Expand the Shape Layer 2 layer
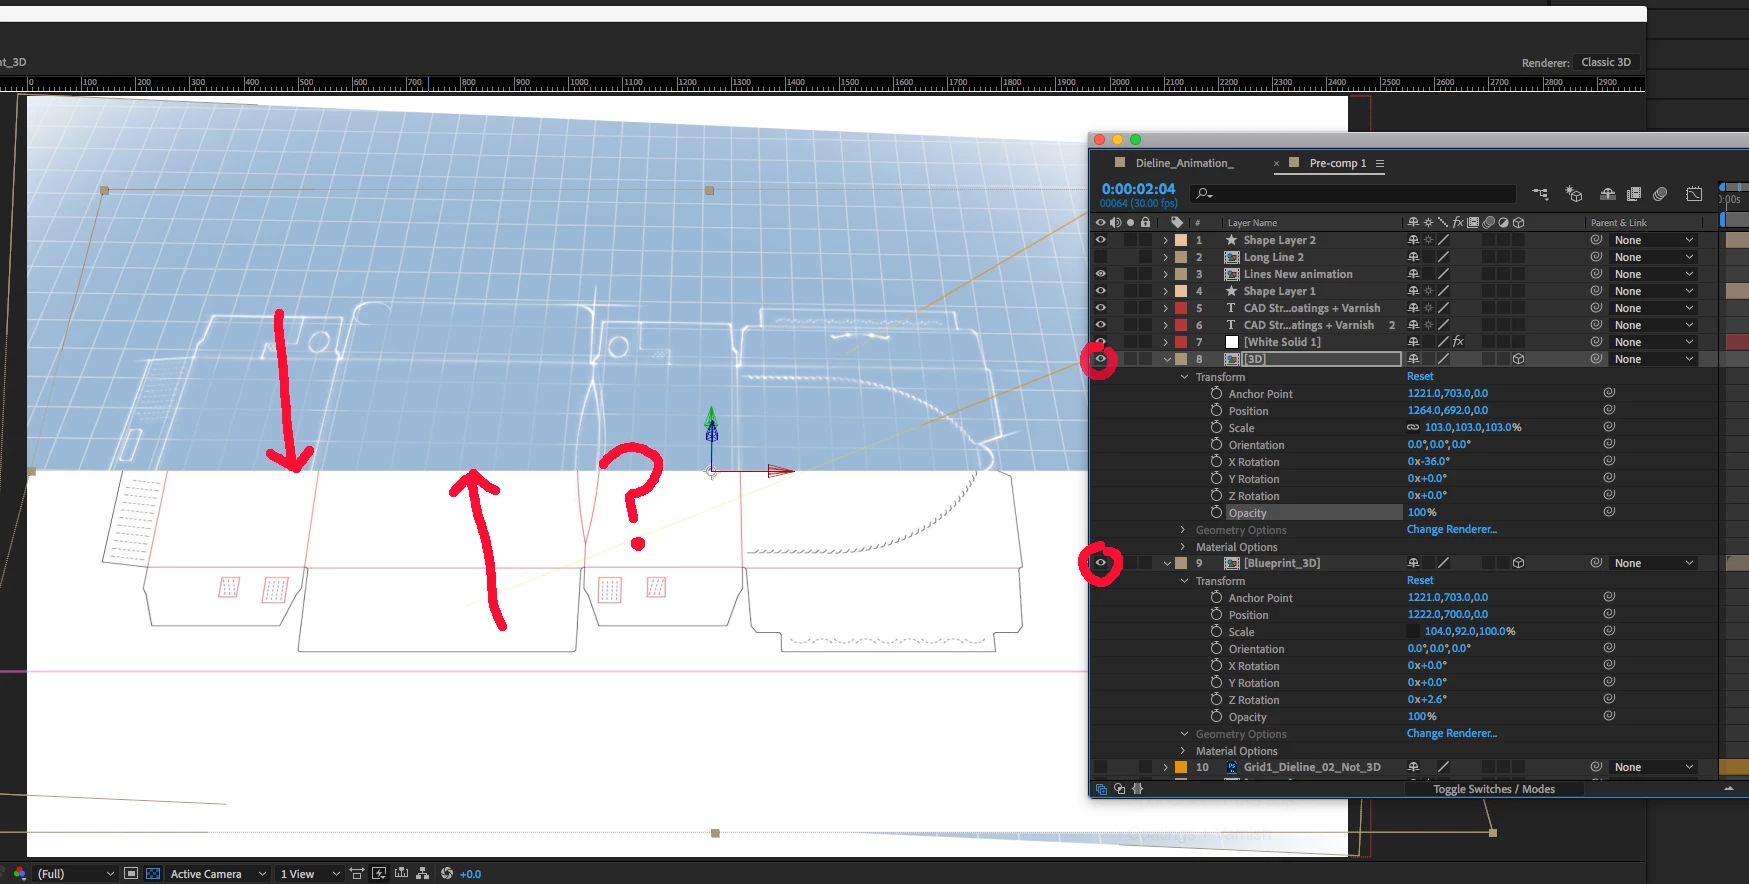 coord(1165,240)
